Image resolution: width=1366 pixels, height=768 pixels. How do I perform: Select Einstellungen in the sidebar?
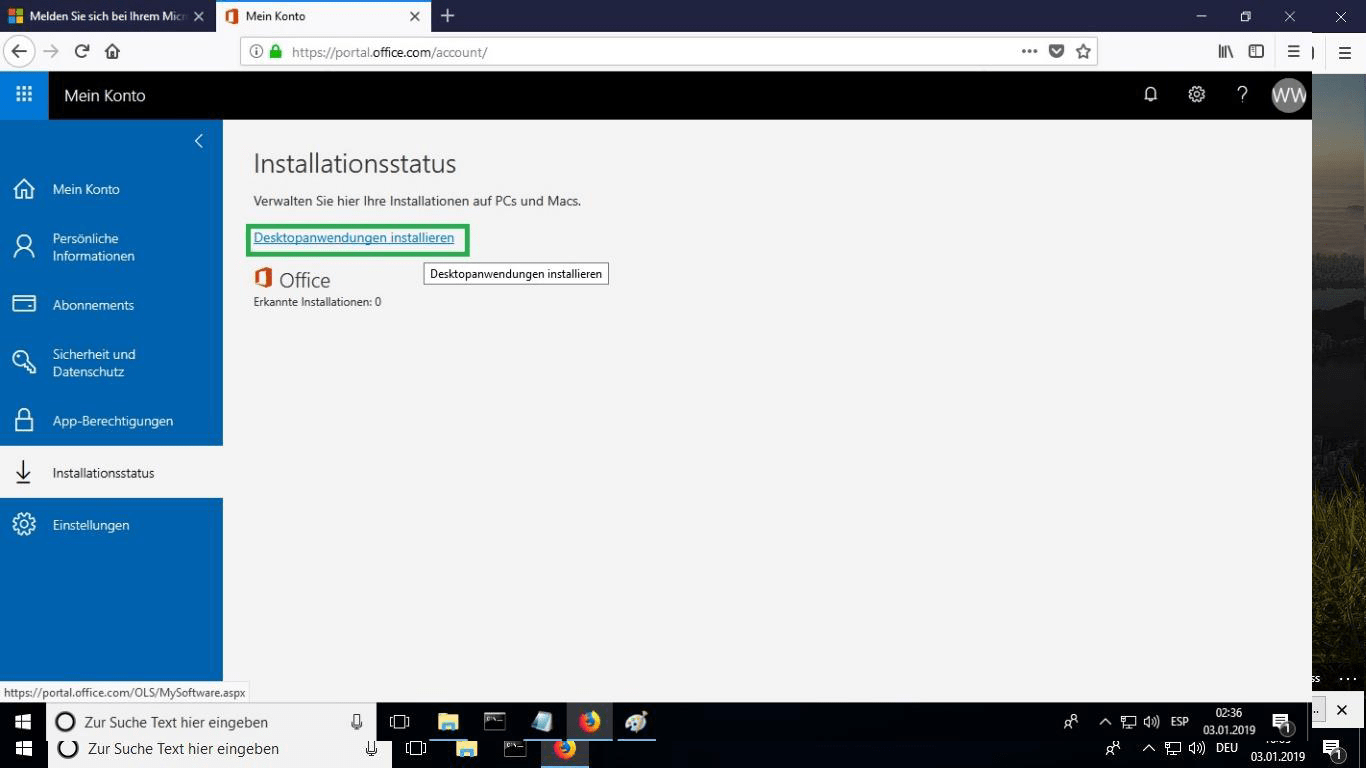tap(90, 525)
